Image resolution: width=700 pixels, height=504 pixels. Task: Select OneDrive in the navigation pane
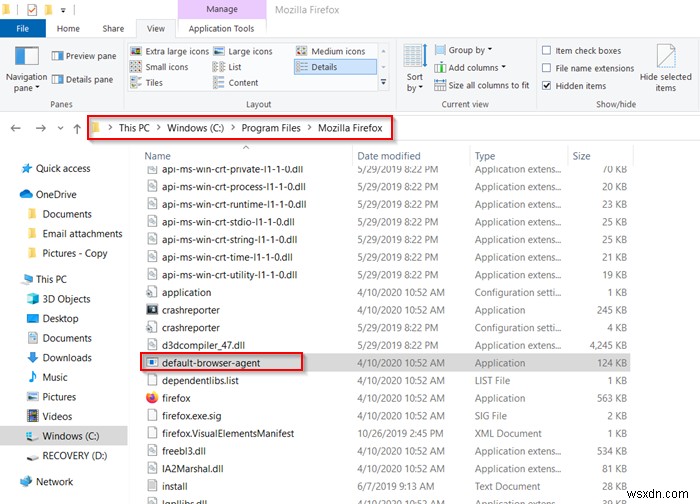(49, 194)
